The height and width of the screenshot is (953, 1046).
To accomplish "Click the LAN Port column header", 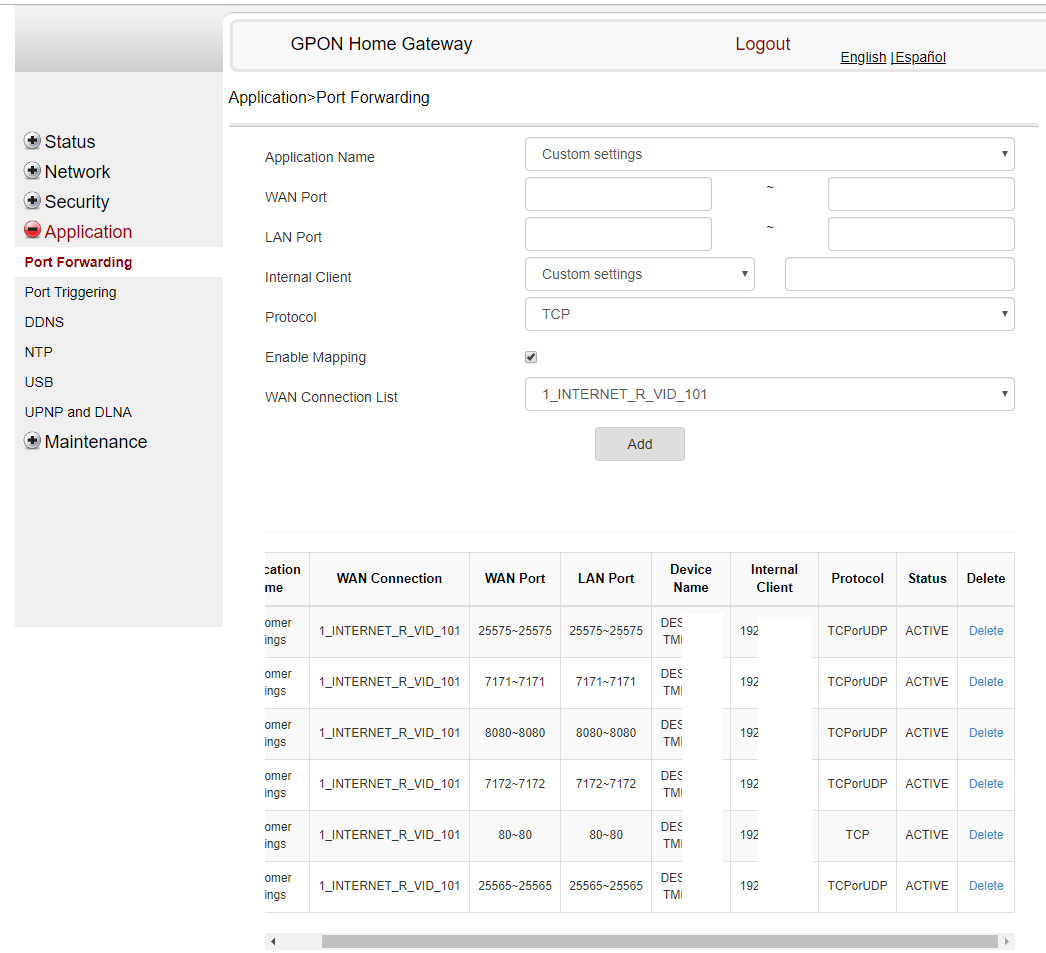I will [606, 579].
